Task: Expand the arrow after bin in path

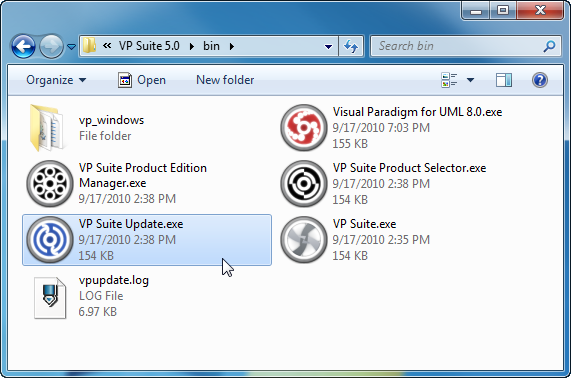Action: (232, 47)
